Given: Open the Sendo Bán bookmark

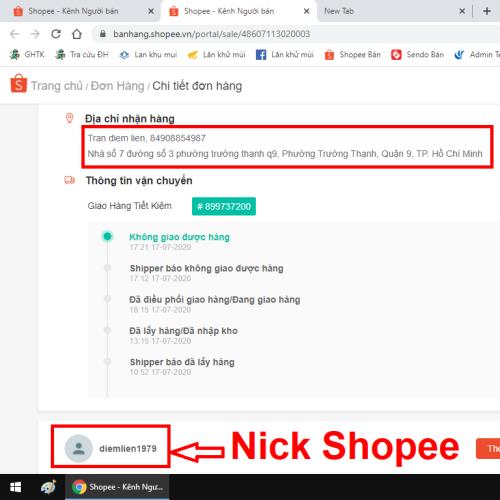Looking at the screenshot, I should 417,54.
